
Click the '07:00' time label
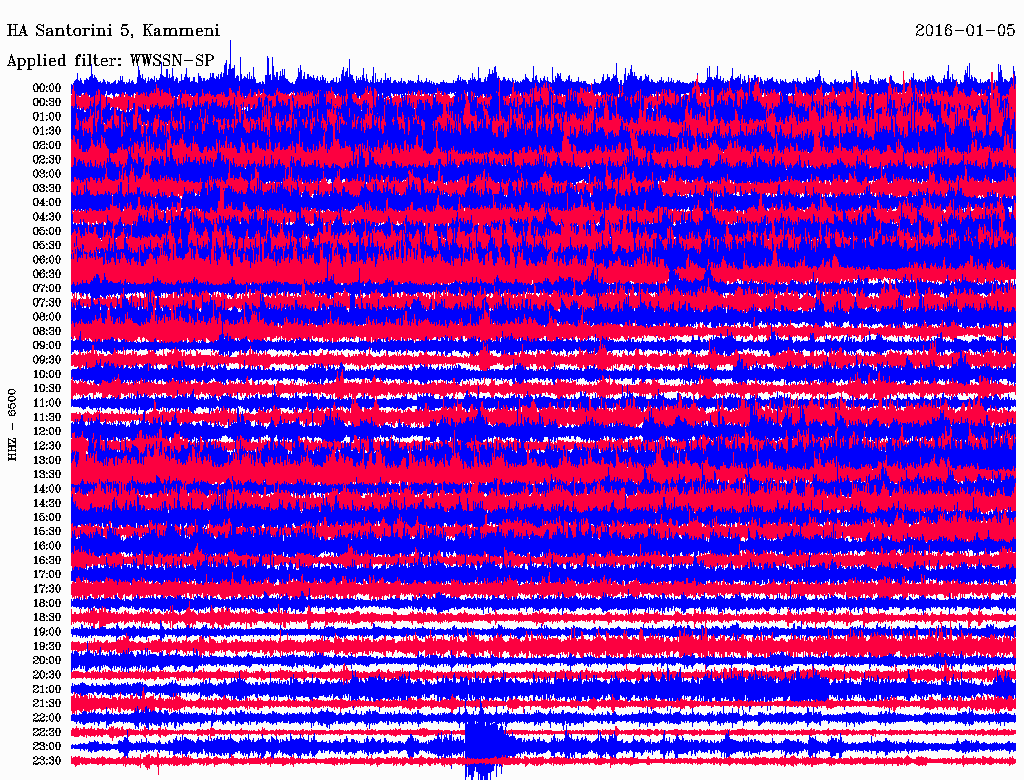coord(47,289)
